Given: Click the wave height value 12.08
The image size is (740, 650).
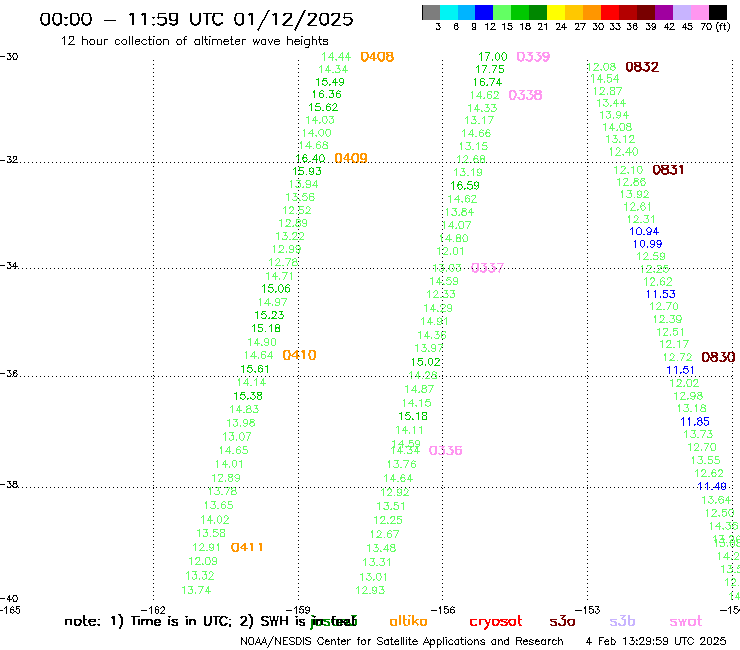Looking at the screenshot, I should point(602,67).
